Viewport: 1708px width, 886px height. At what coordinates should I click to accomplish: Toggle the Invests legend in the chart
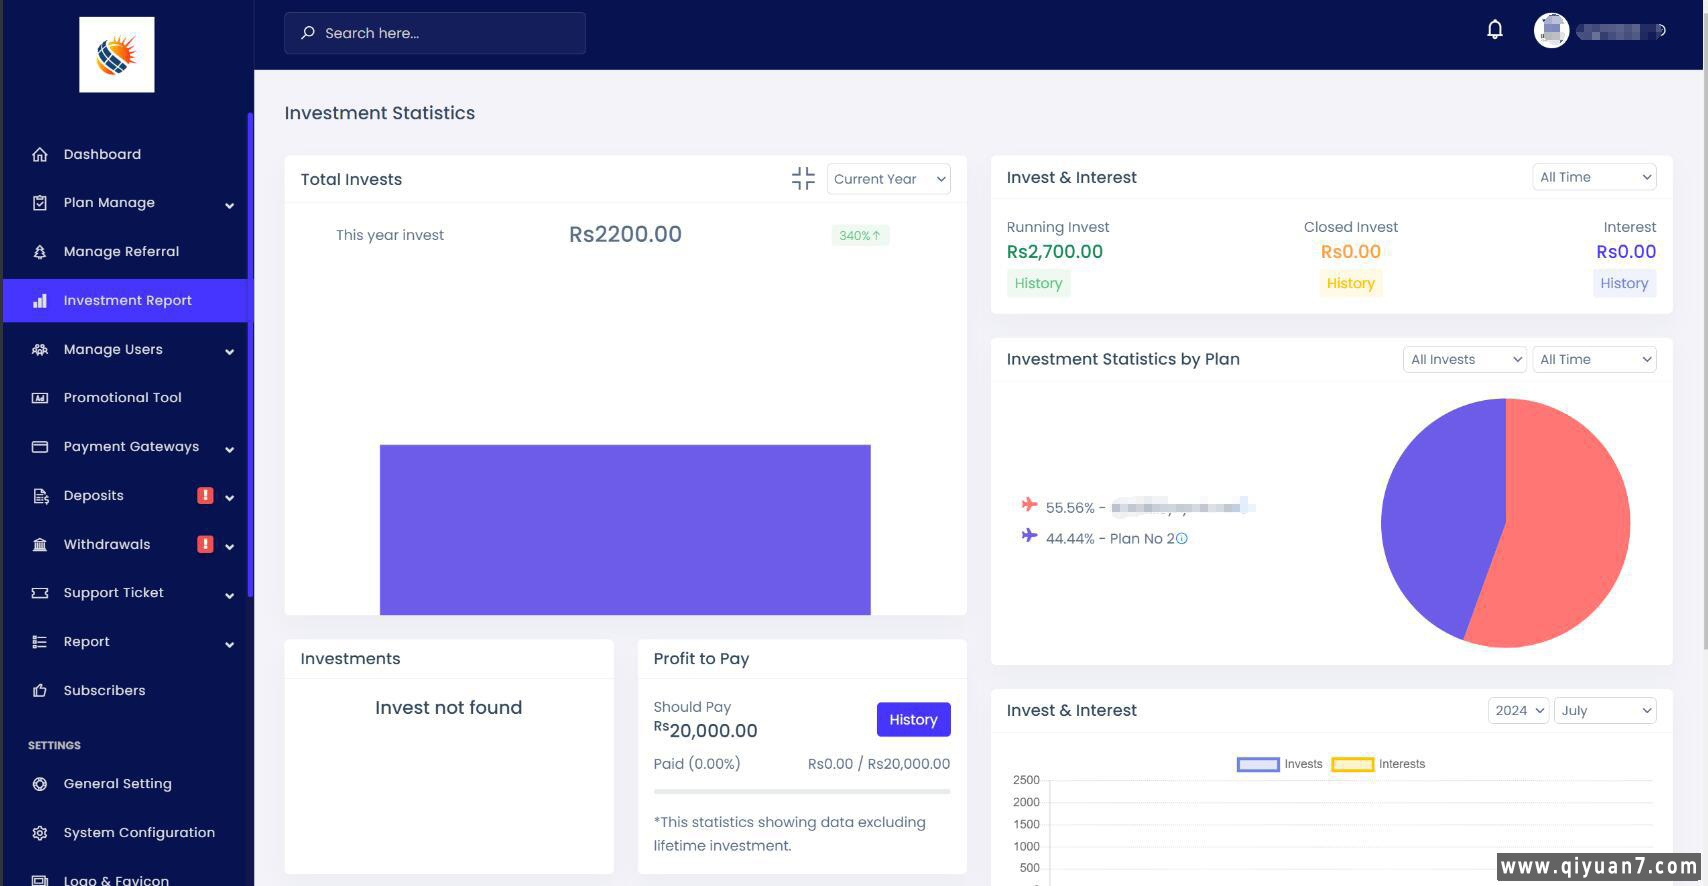point(1279,764)
